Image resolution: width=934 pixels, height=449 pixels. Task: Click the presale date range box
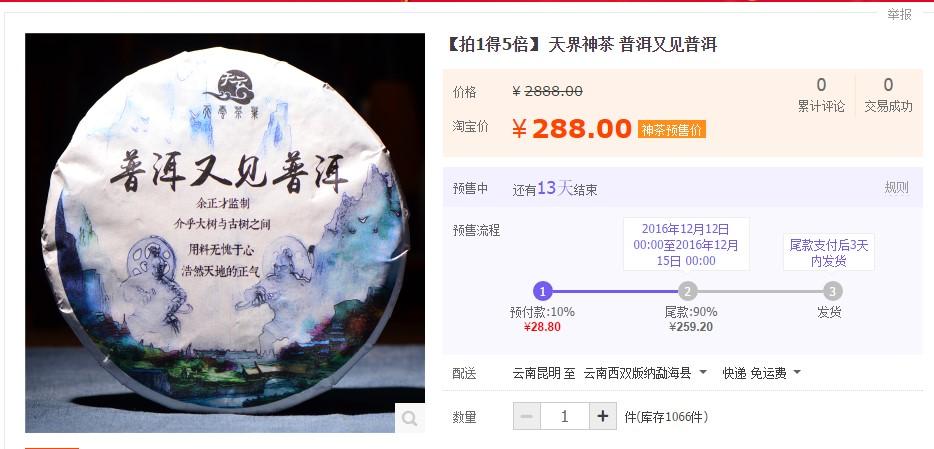[x=686, y=244]
